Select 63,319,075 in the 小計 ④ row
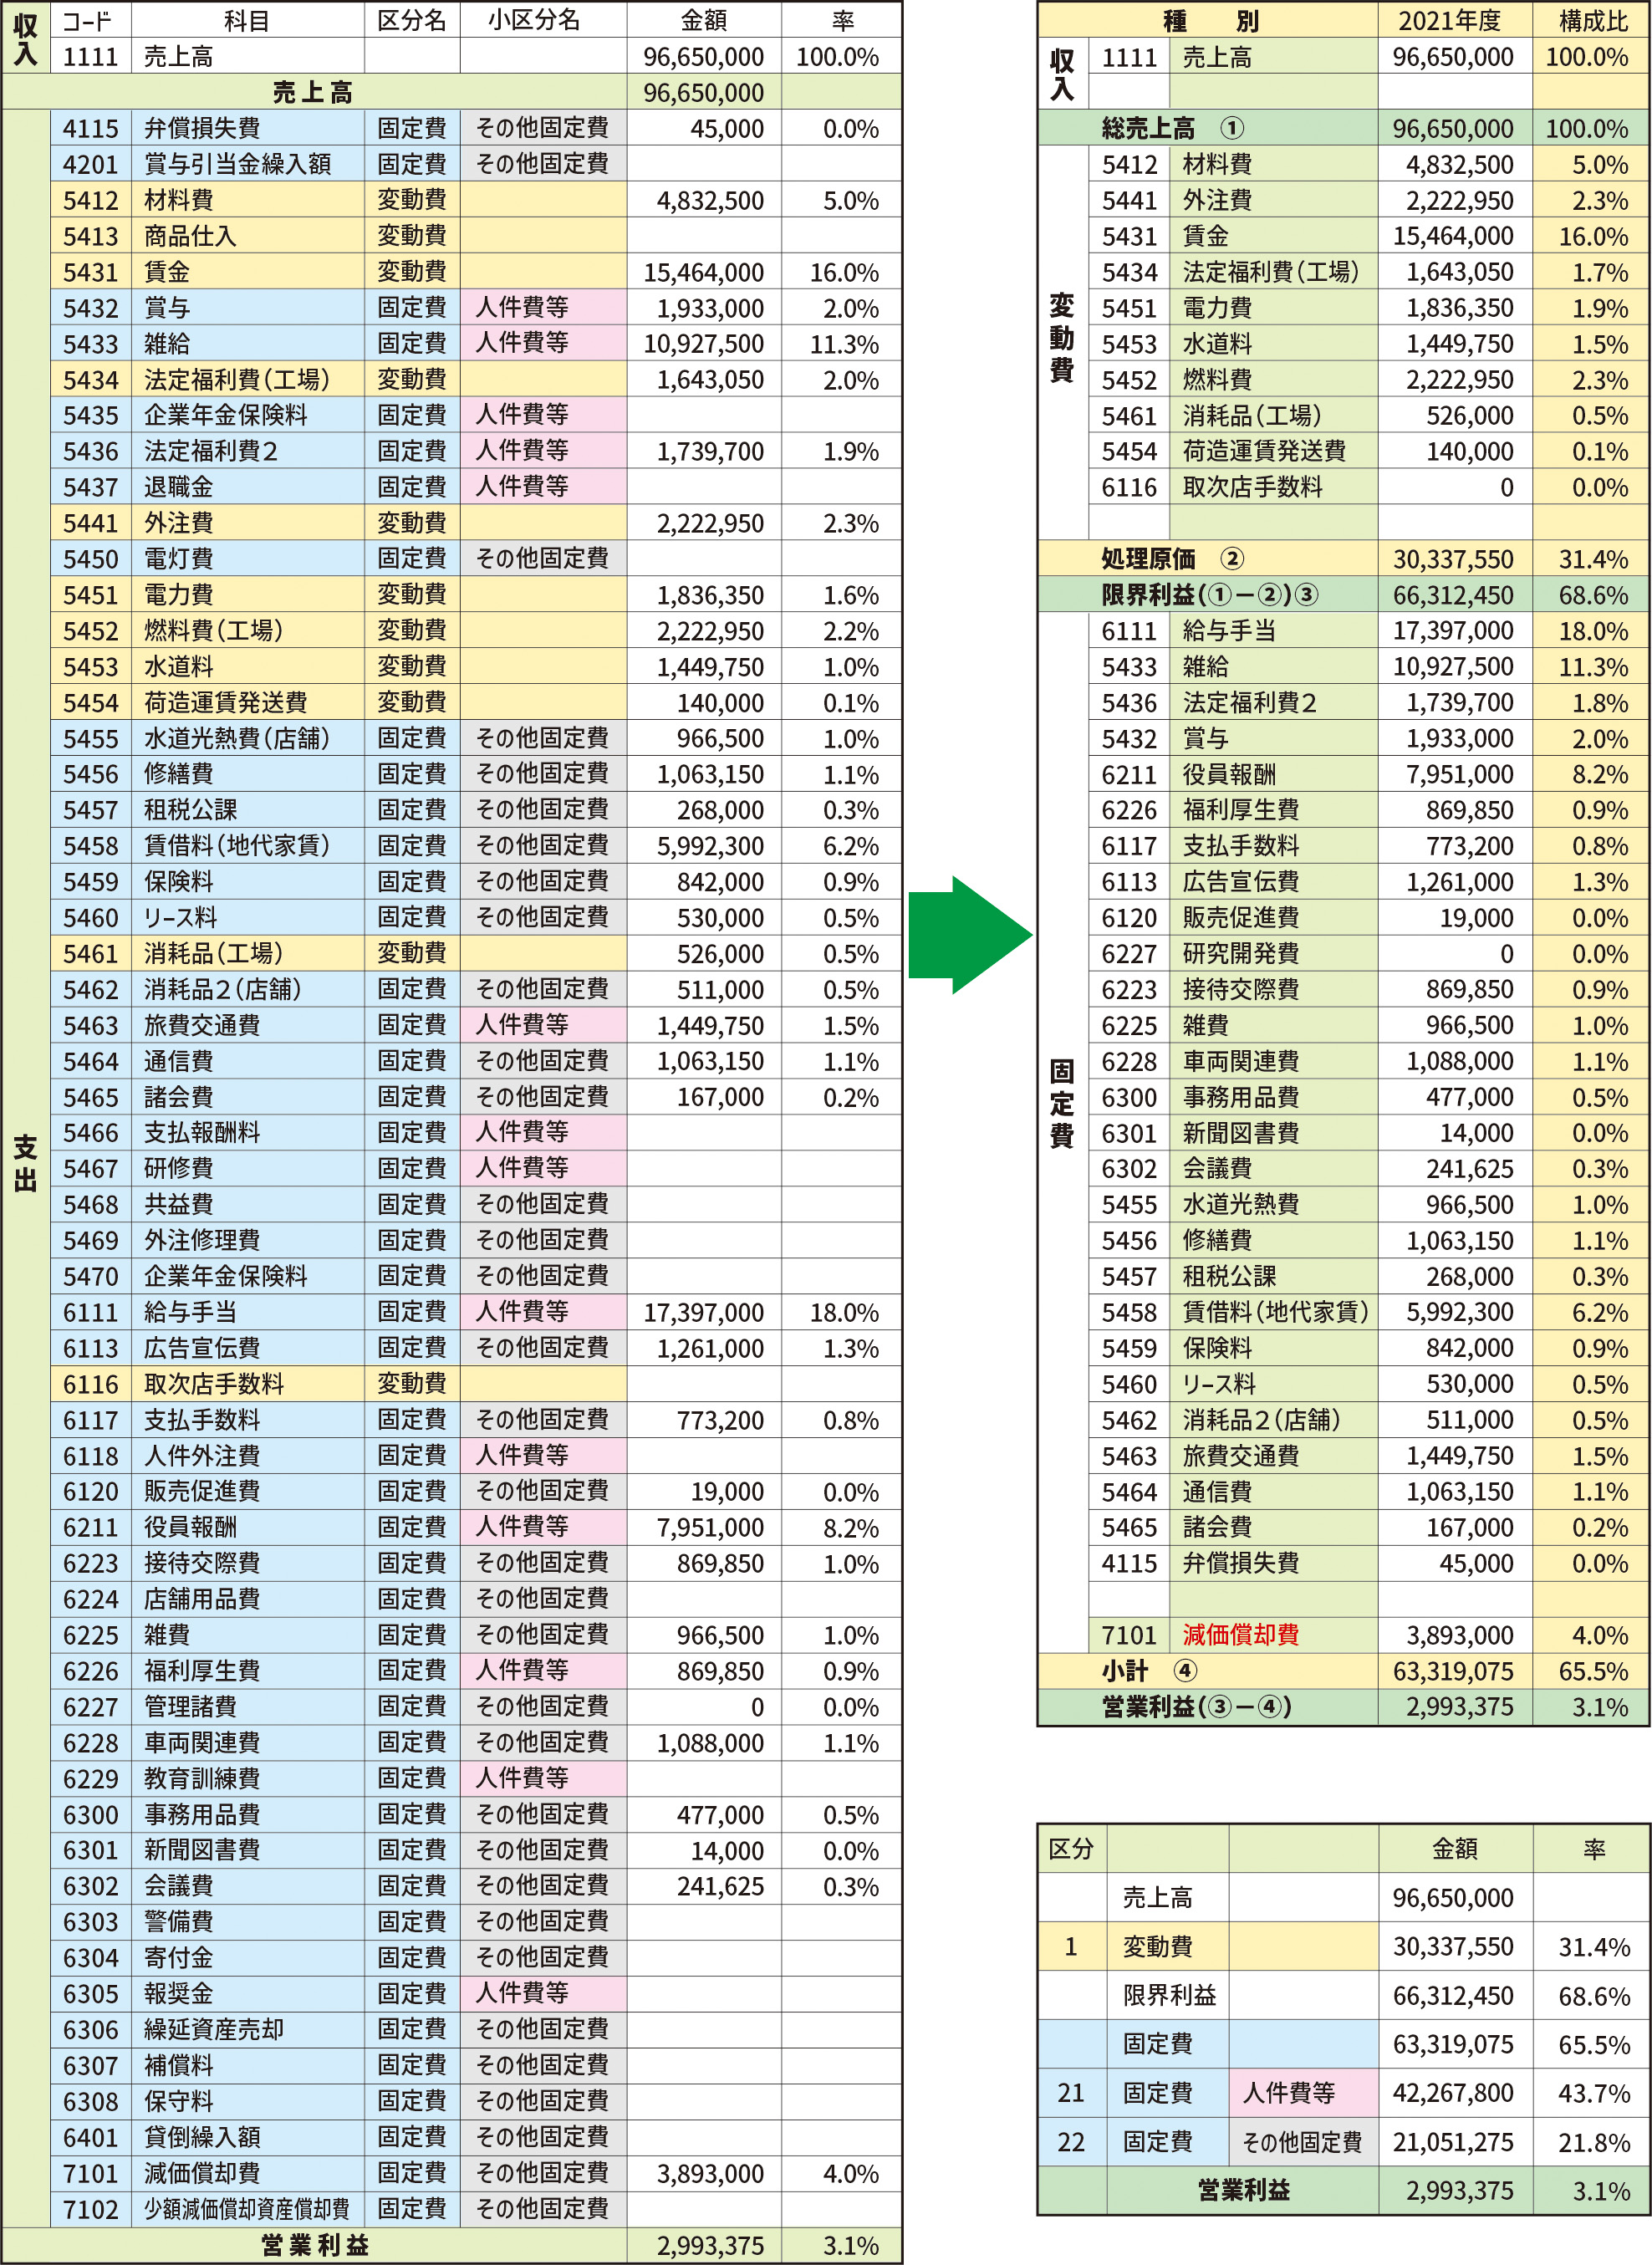The width and height of the screenshot is (1652, 2265). 1455,1671
